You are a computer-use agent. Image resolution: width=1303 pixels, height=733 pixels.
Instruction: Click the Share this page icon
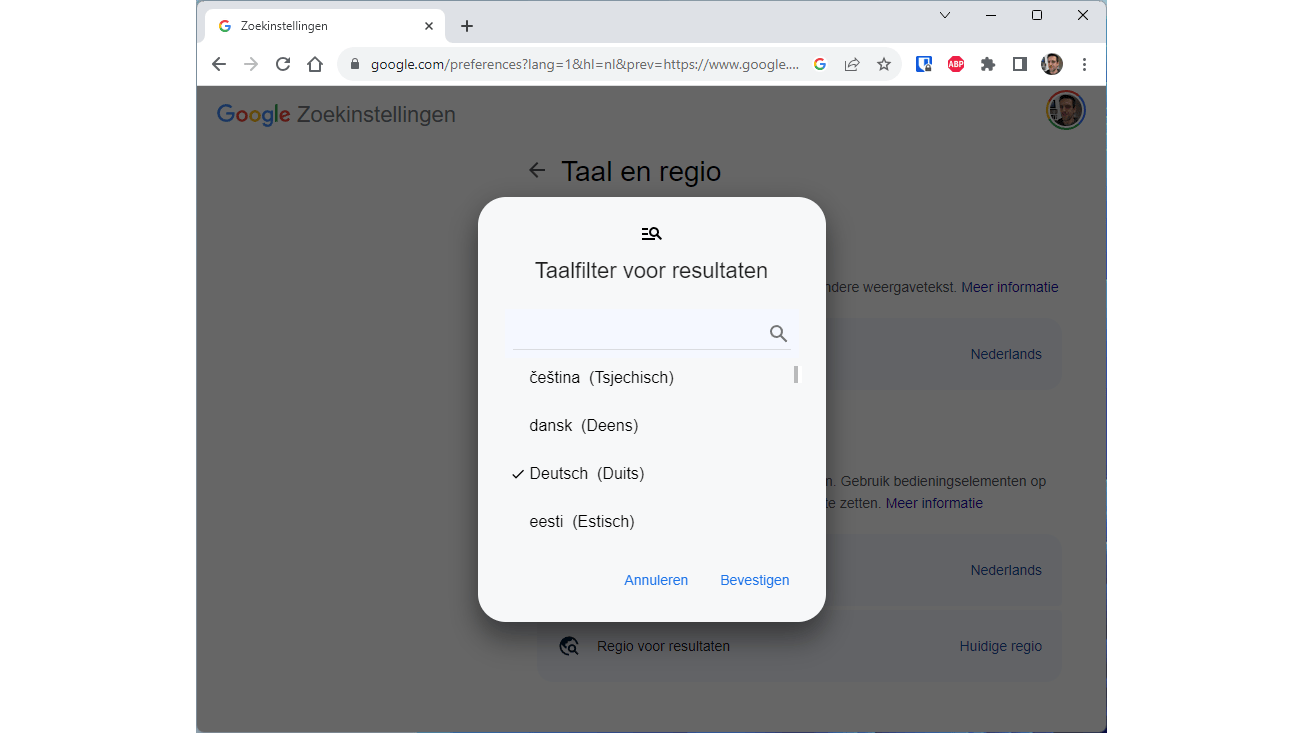click(852, 64)
